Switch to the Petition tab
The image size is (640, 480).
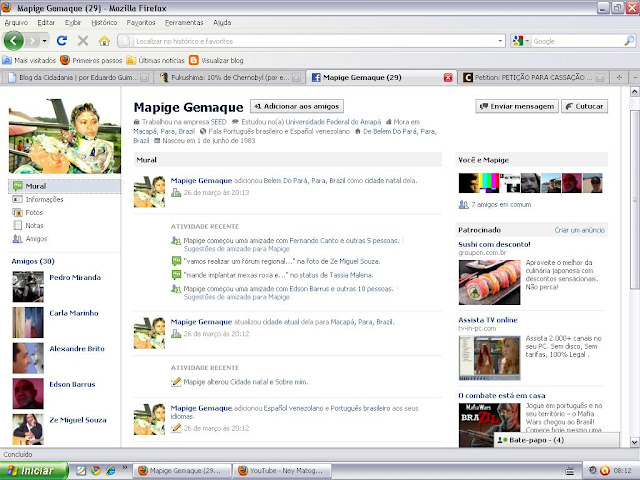click(534, 77)
